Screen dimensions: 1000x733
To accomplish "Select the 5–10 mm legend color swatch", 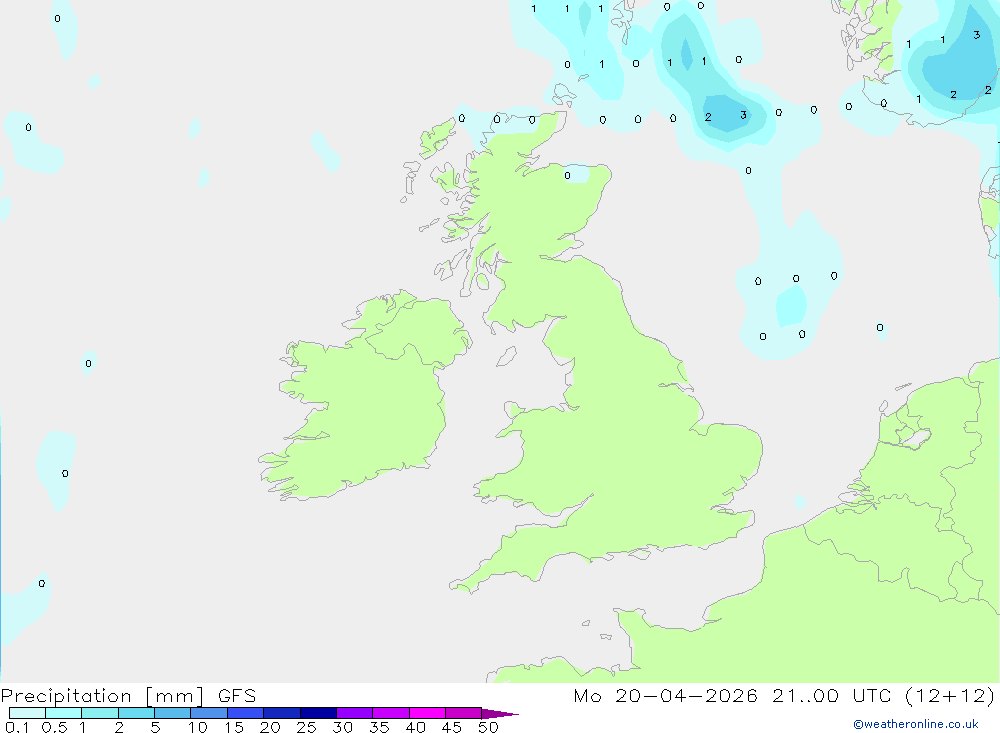I will pyautogui.click(x=173, y=713).
